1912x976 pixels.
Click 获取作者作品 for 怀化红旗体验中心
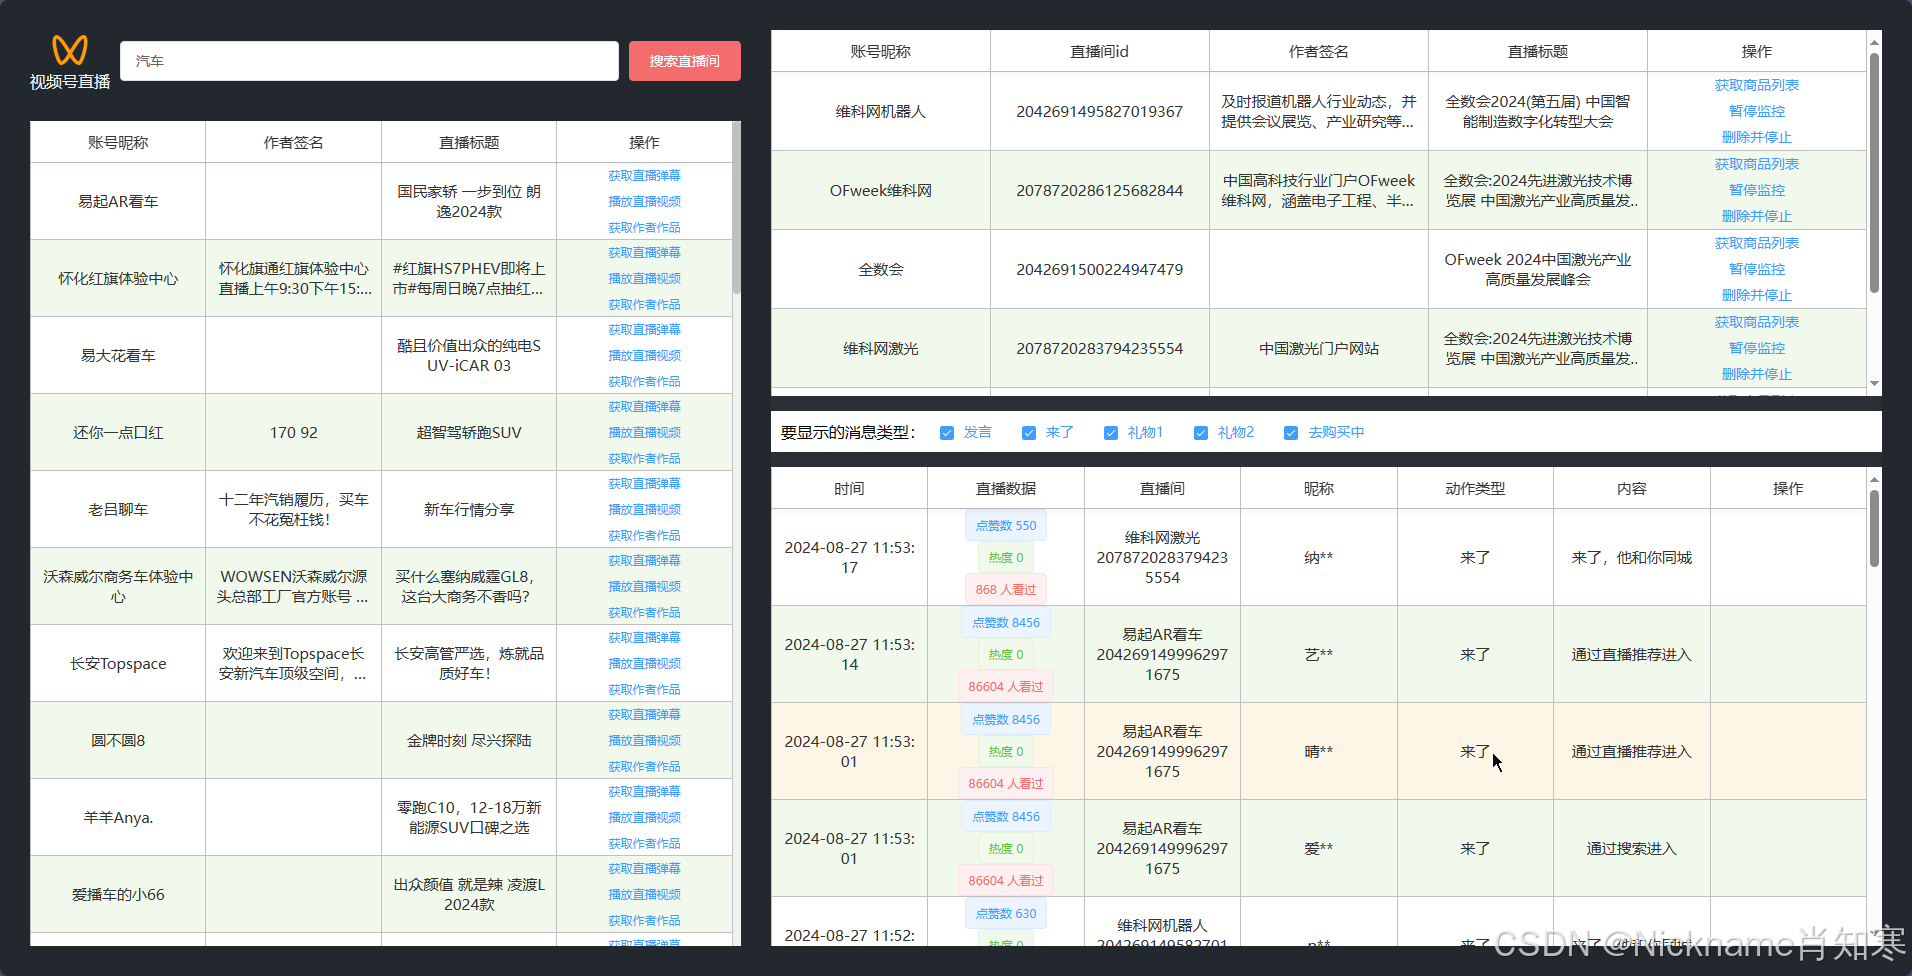pos(644,304)
